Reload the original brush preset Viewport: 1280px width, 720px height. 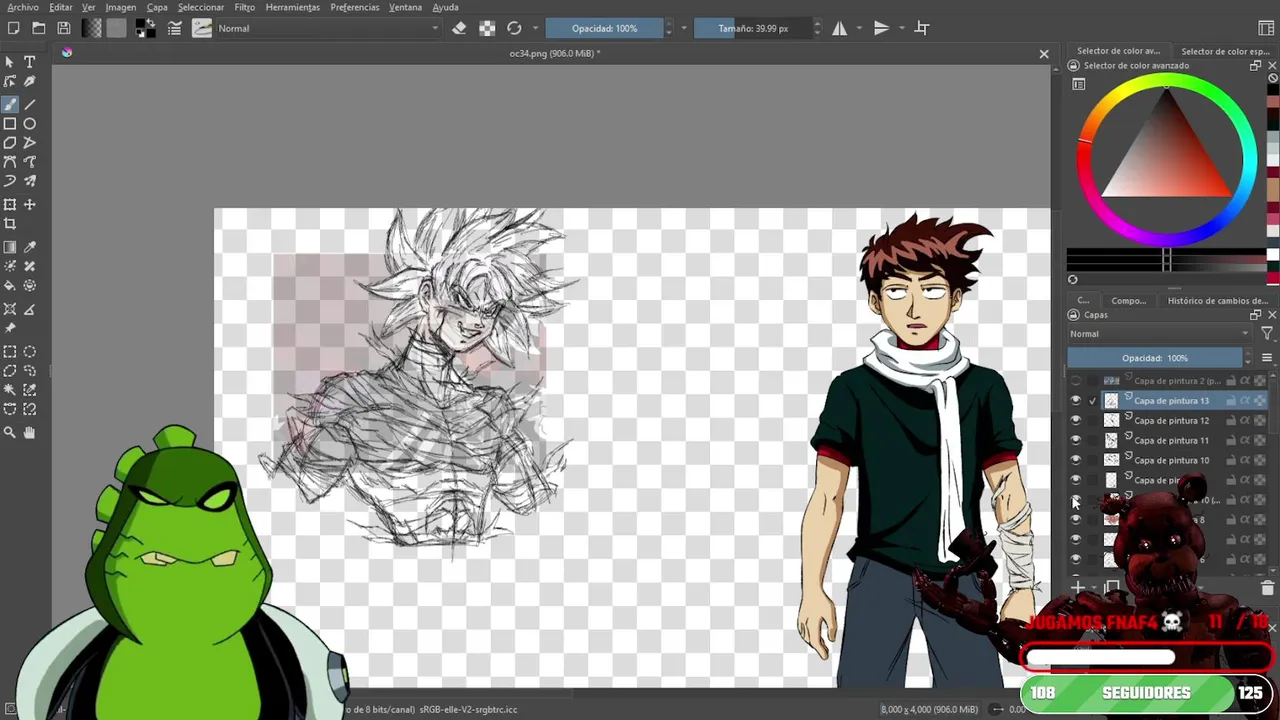pyautogui.click(x=514, y=28)
